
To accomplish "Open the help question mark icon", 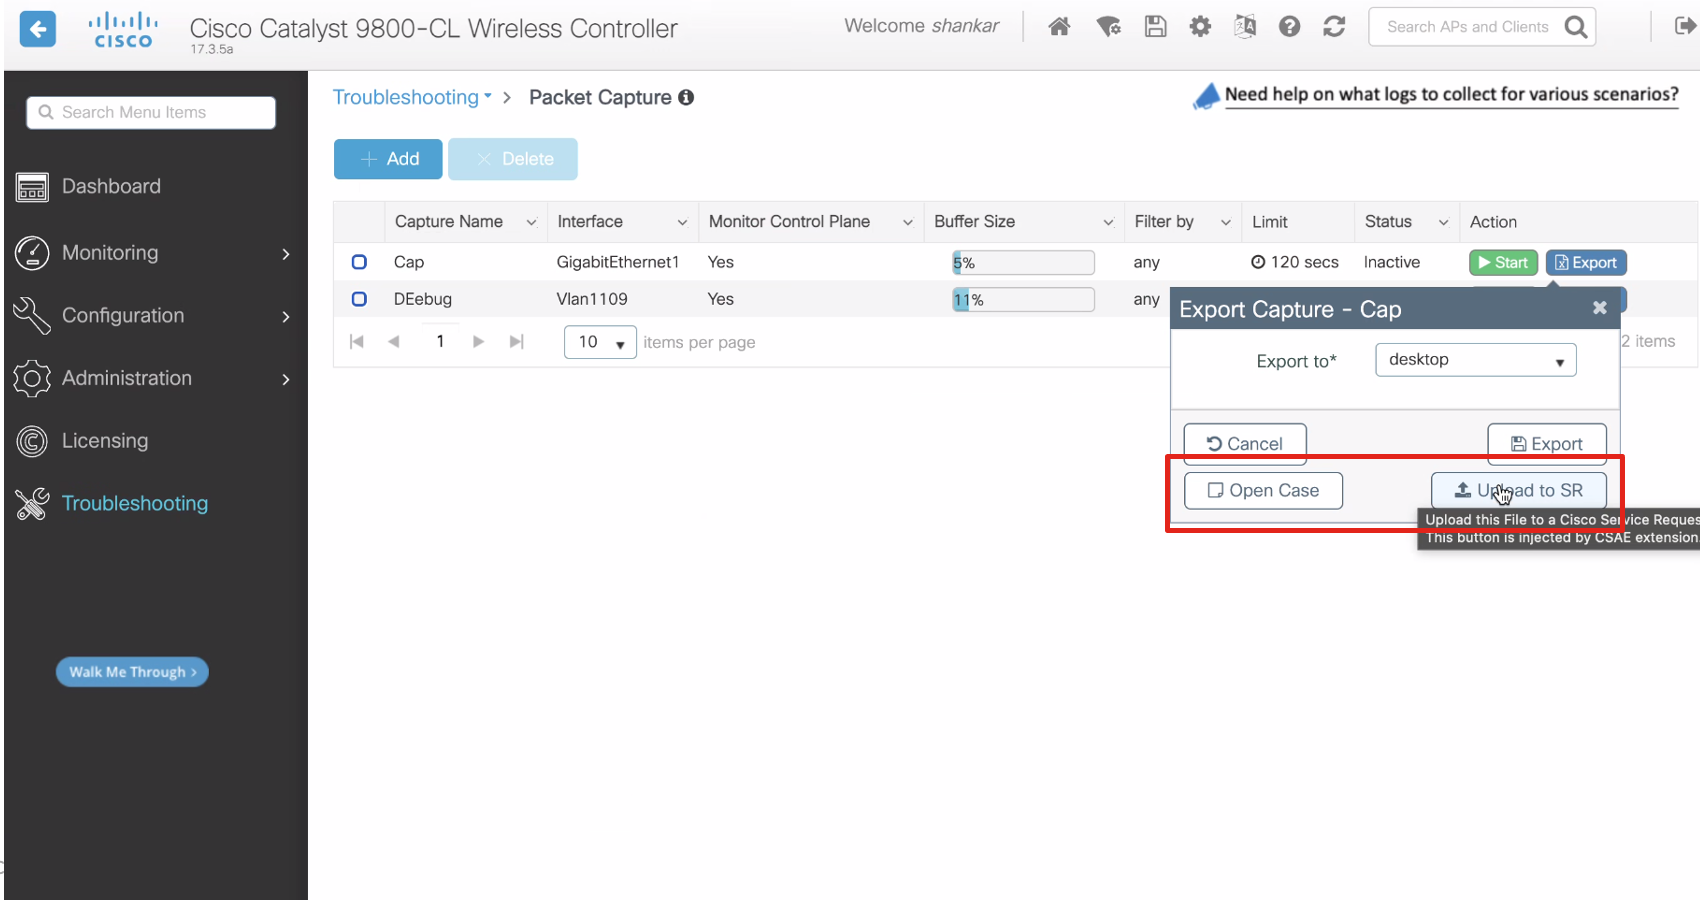I will point(1290,27).
